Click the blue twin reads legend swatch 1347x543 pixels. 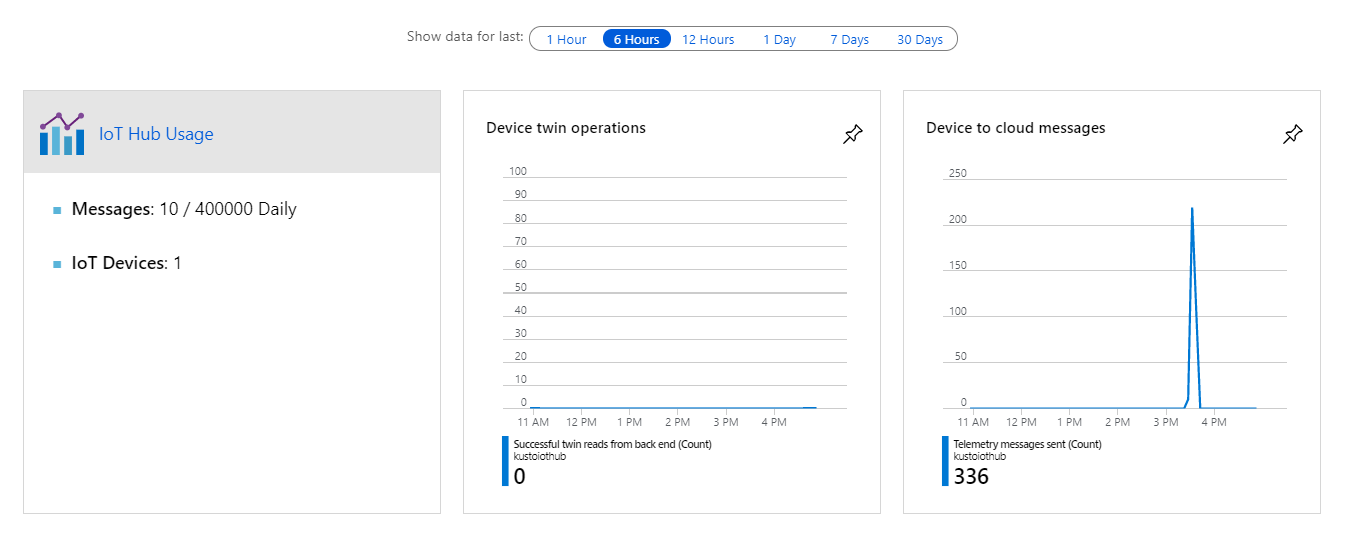505,461
